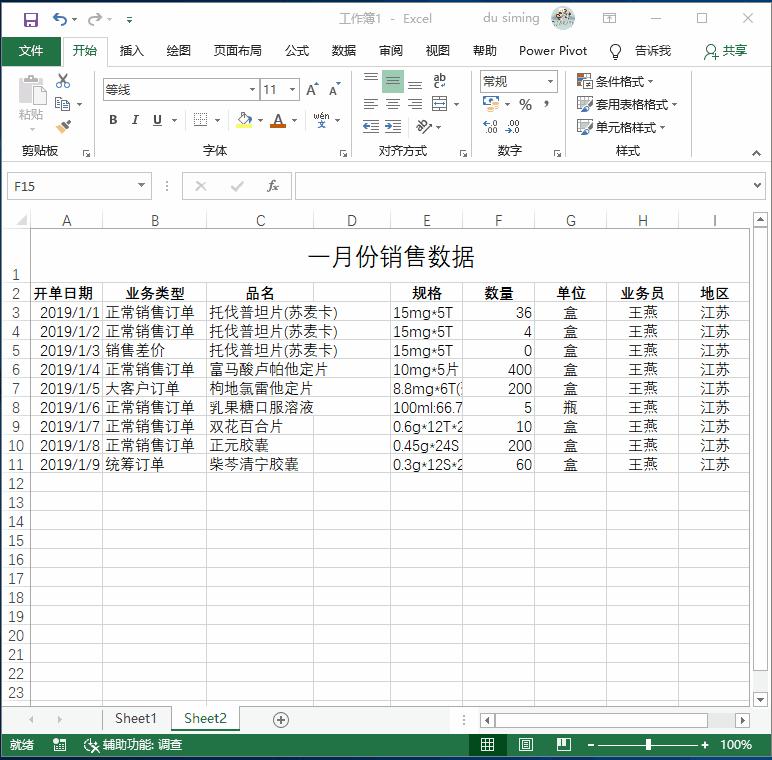Toggle bottom vertical alignment

click(415, 85)
